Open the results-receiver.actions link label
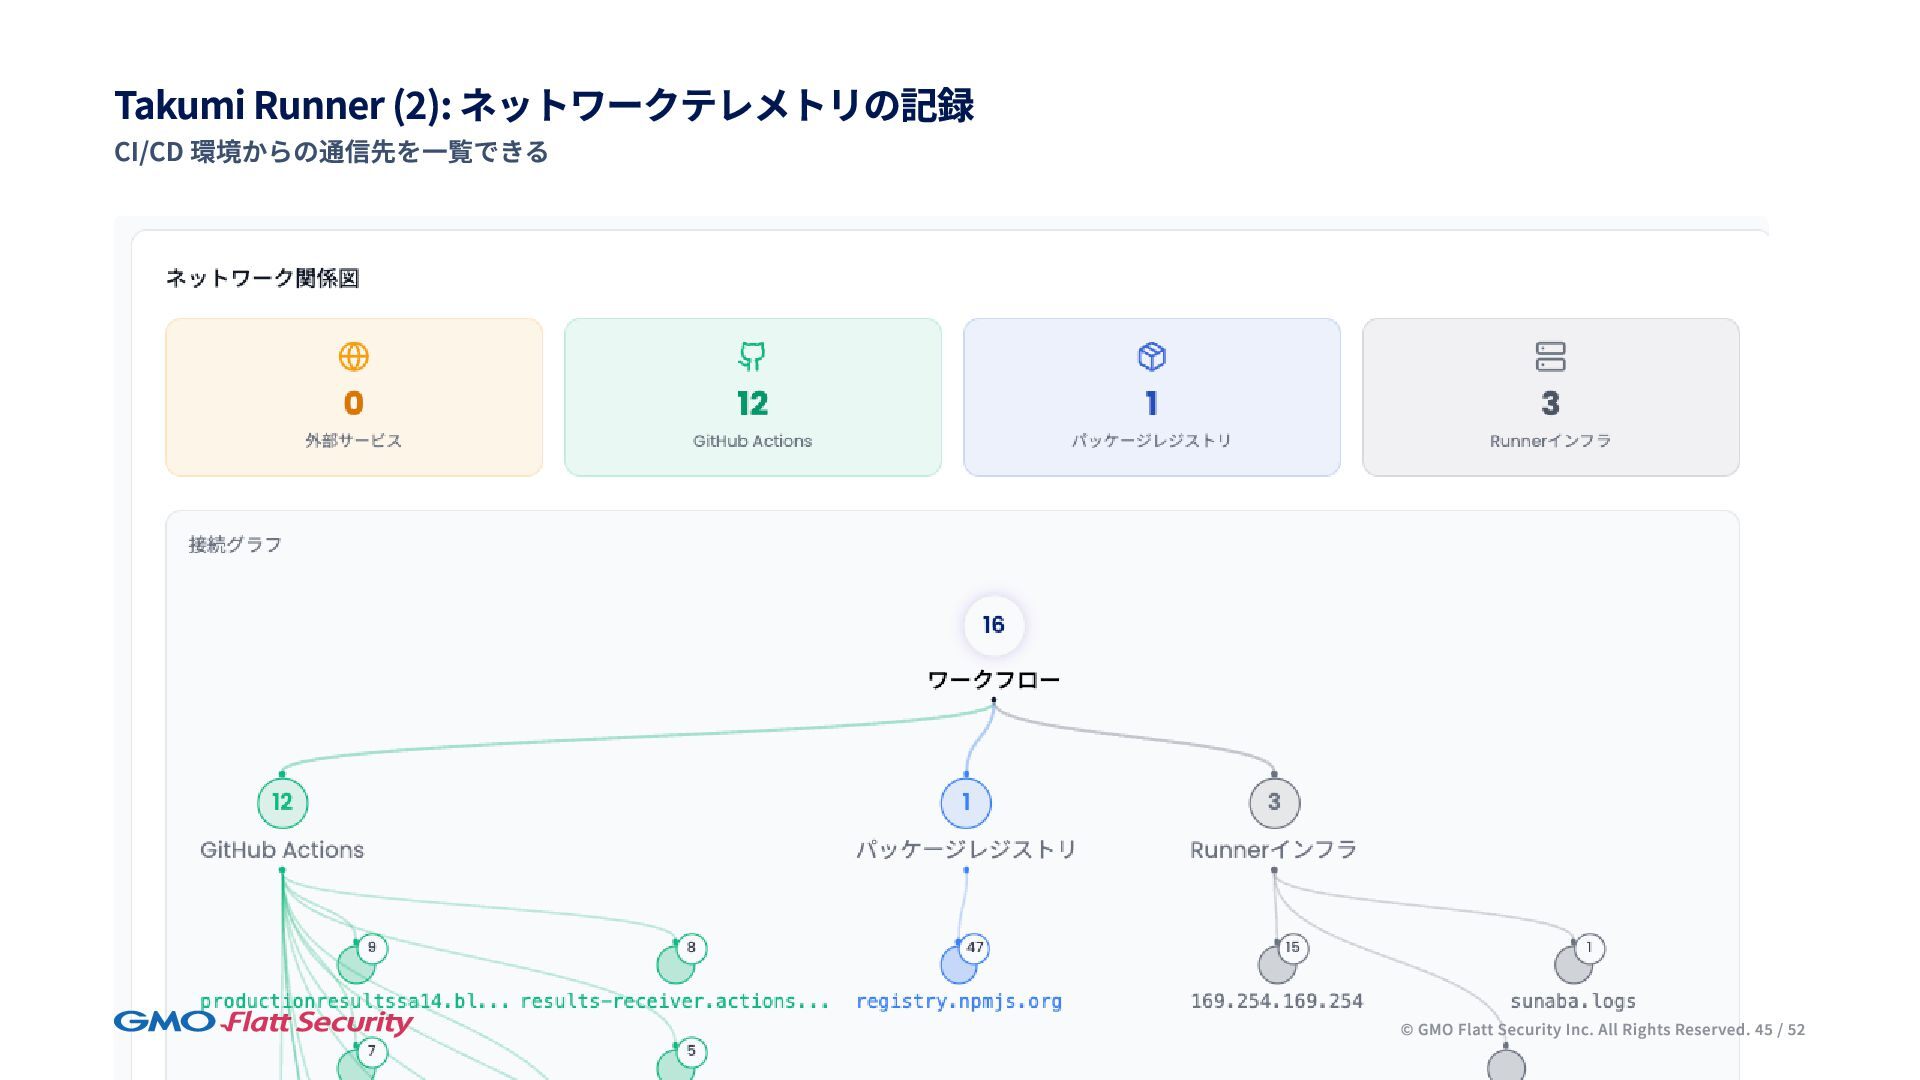 674,1001
